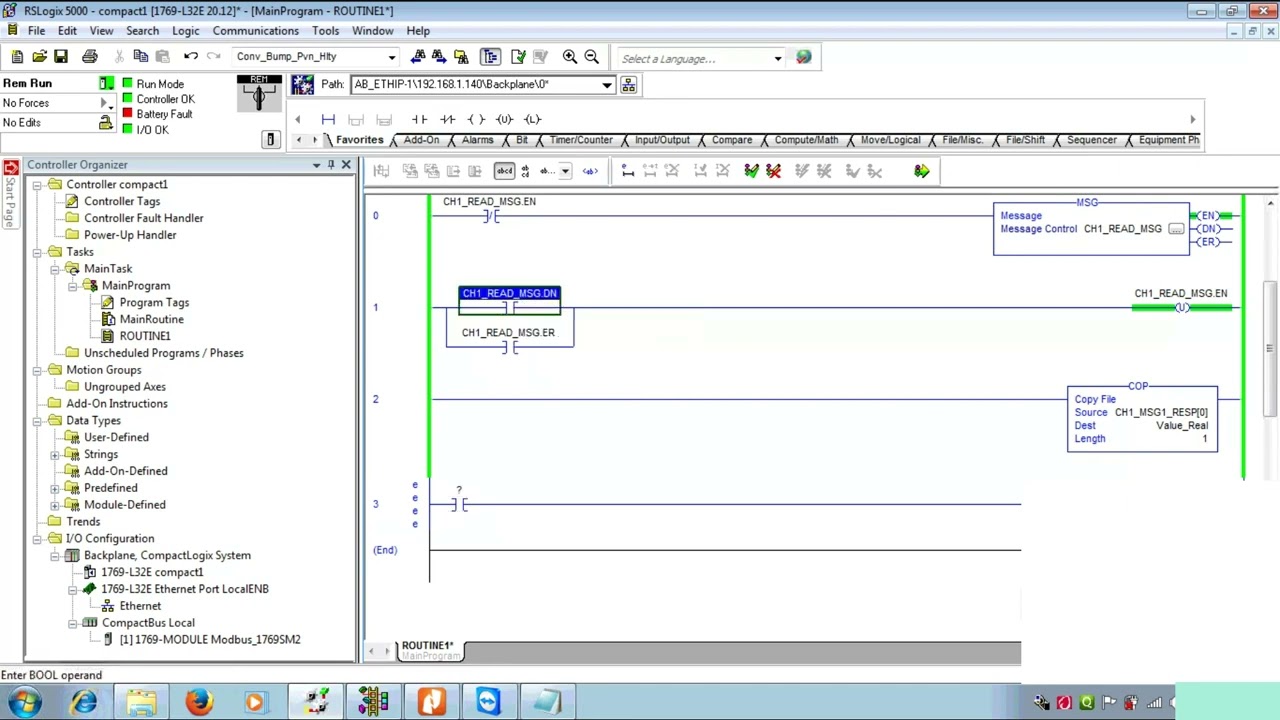
Task: Collapse the MainTask node
Action: [55, 269]
